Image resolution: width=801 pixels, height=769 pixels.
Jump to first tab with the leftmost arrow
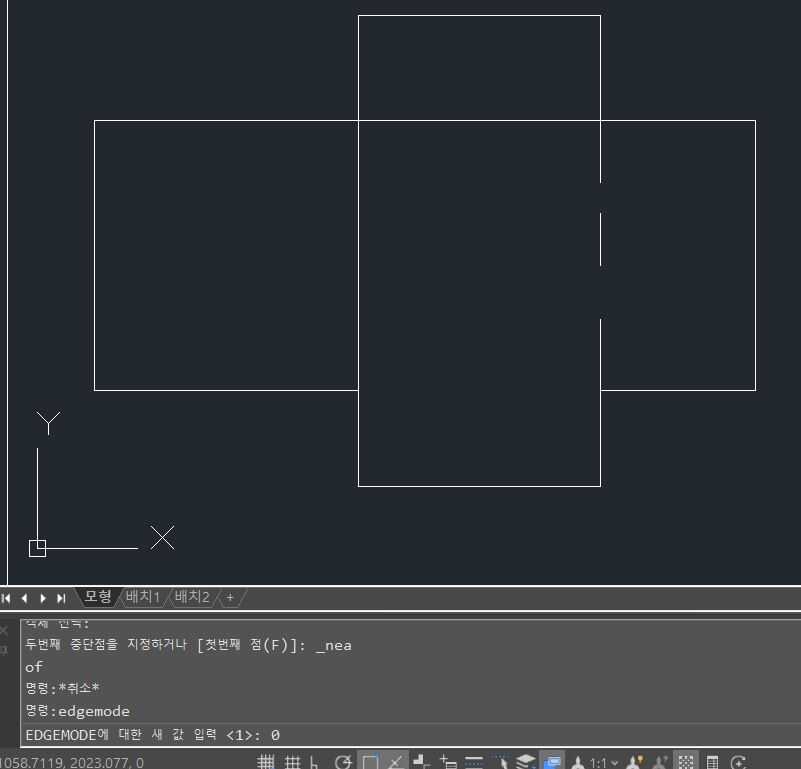[6, 598]
